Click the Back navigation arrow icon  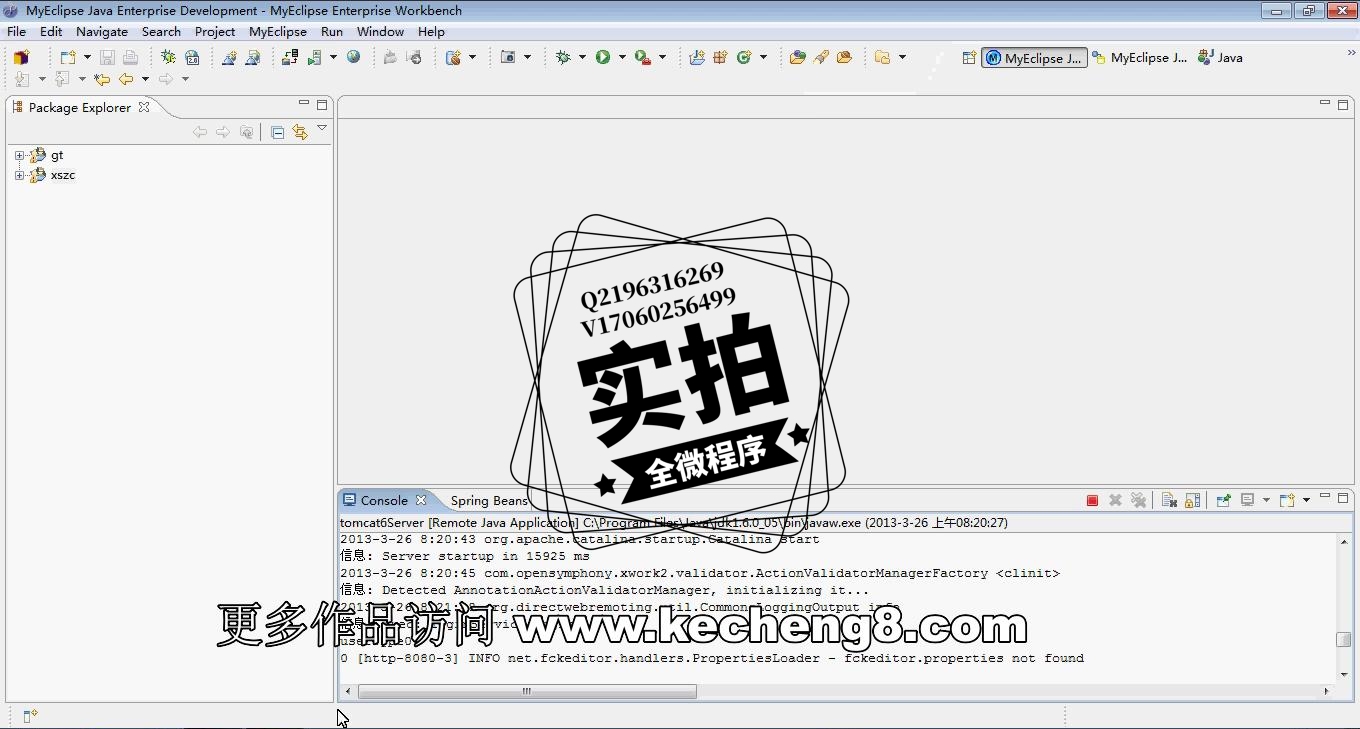(x=126, y=79)
